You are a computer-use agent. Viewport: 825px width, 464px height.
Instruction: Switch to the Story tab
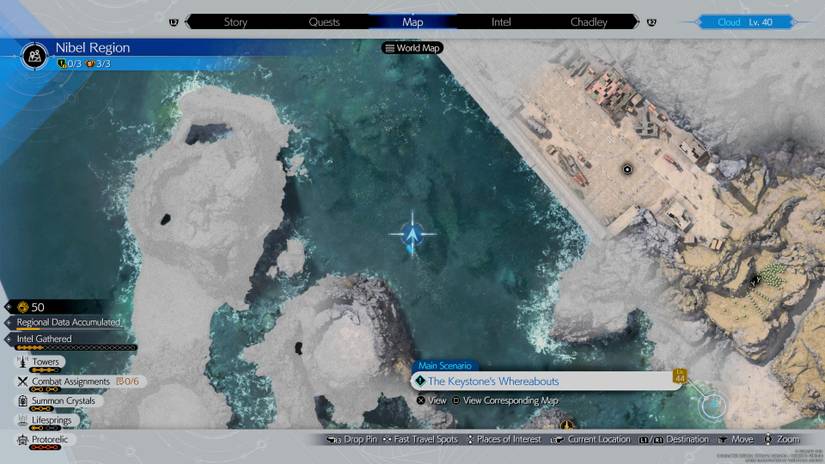(235, 21)
